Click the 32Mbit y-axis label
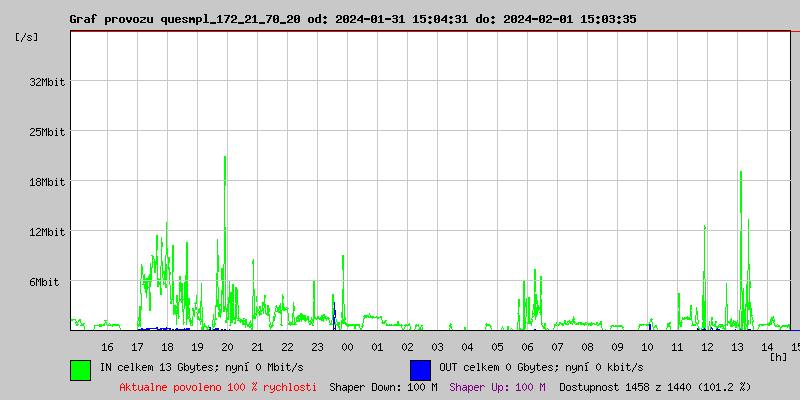 pos(47,82)
